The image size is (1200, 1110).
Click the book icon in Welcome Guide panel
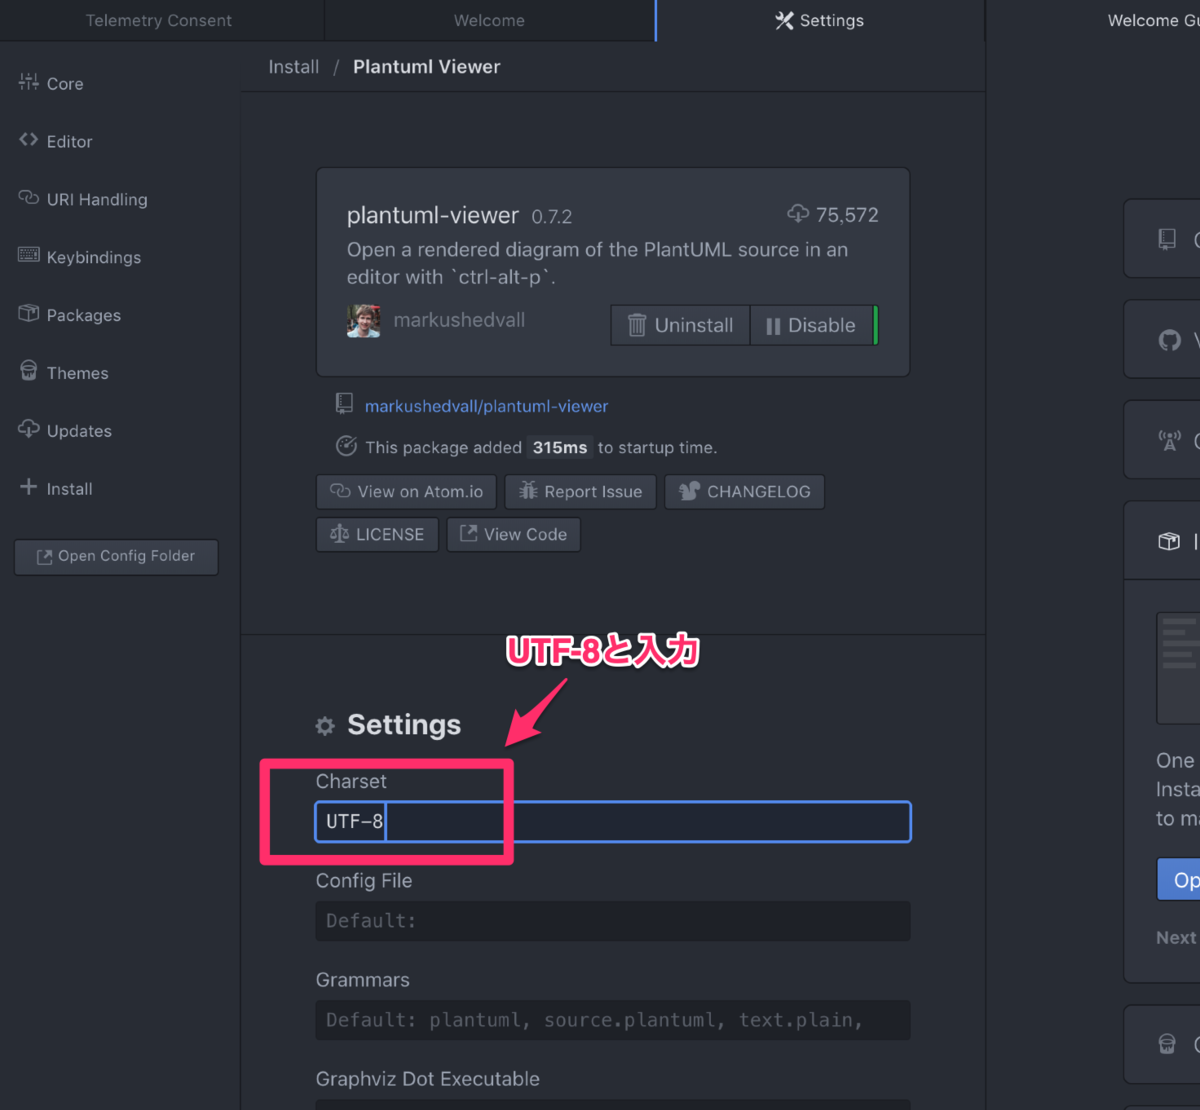pos(1167,239)
